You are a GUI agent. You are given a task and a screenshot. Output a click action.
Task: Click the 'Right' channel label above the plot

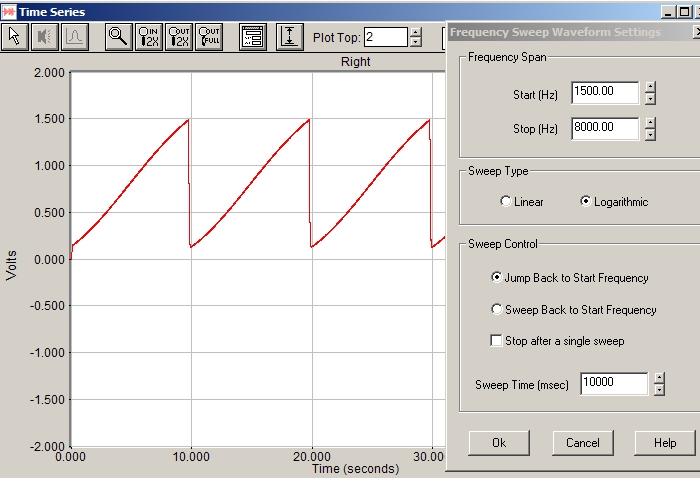(355, 62)
